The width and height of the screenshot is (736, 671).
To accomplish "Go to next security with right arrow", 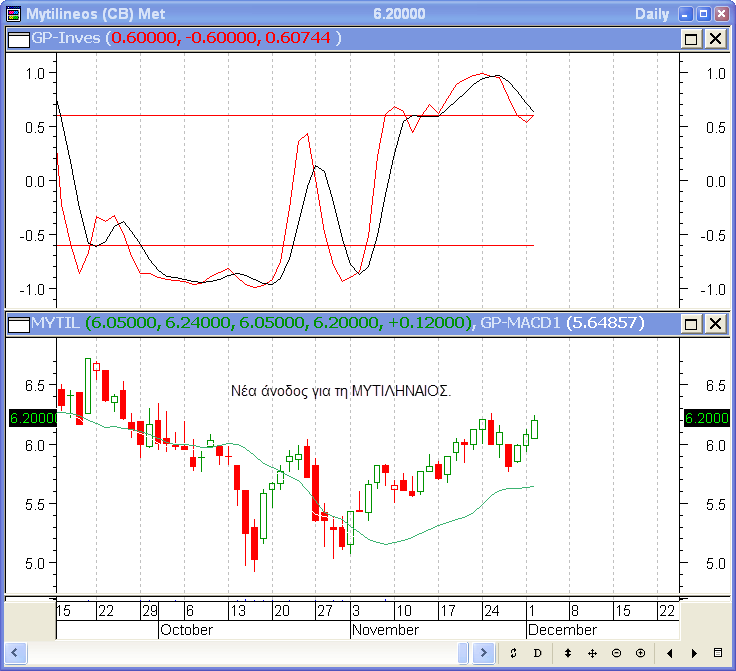I will coord(692,653).
